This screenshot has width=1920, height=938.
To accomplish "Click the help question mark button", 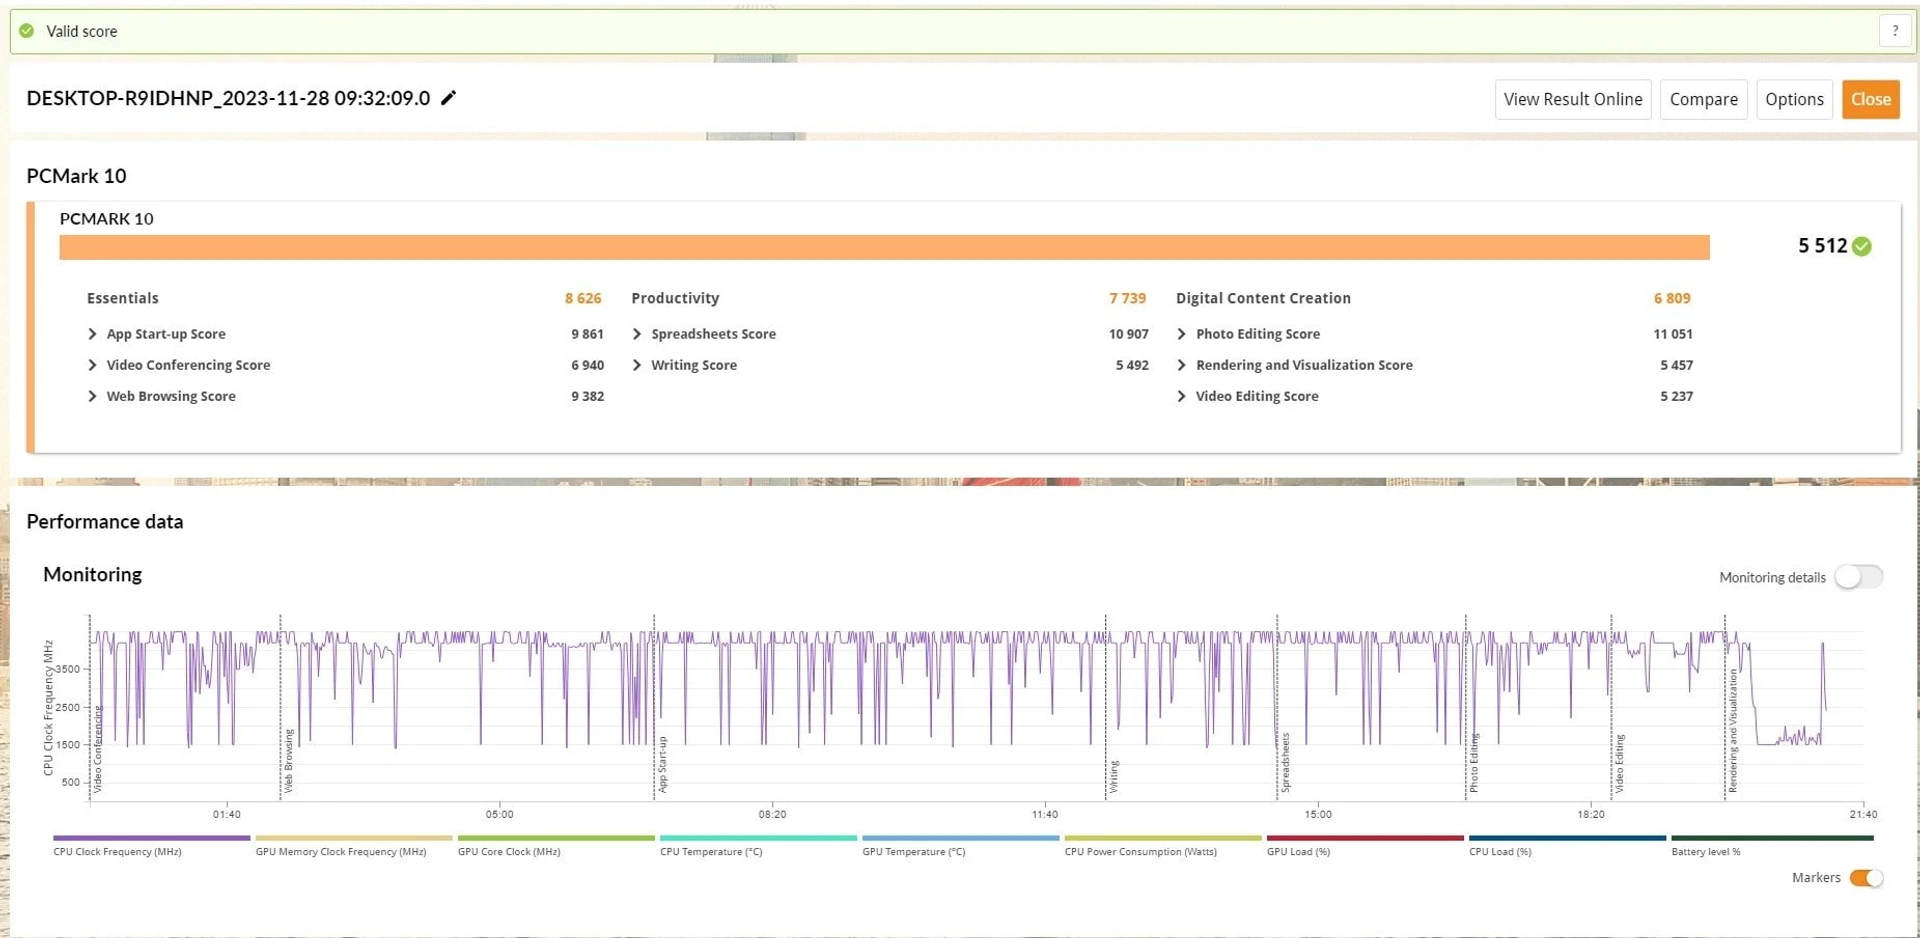I will pos(1894,31).
